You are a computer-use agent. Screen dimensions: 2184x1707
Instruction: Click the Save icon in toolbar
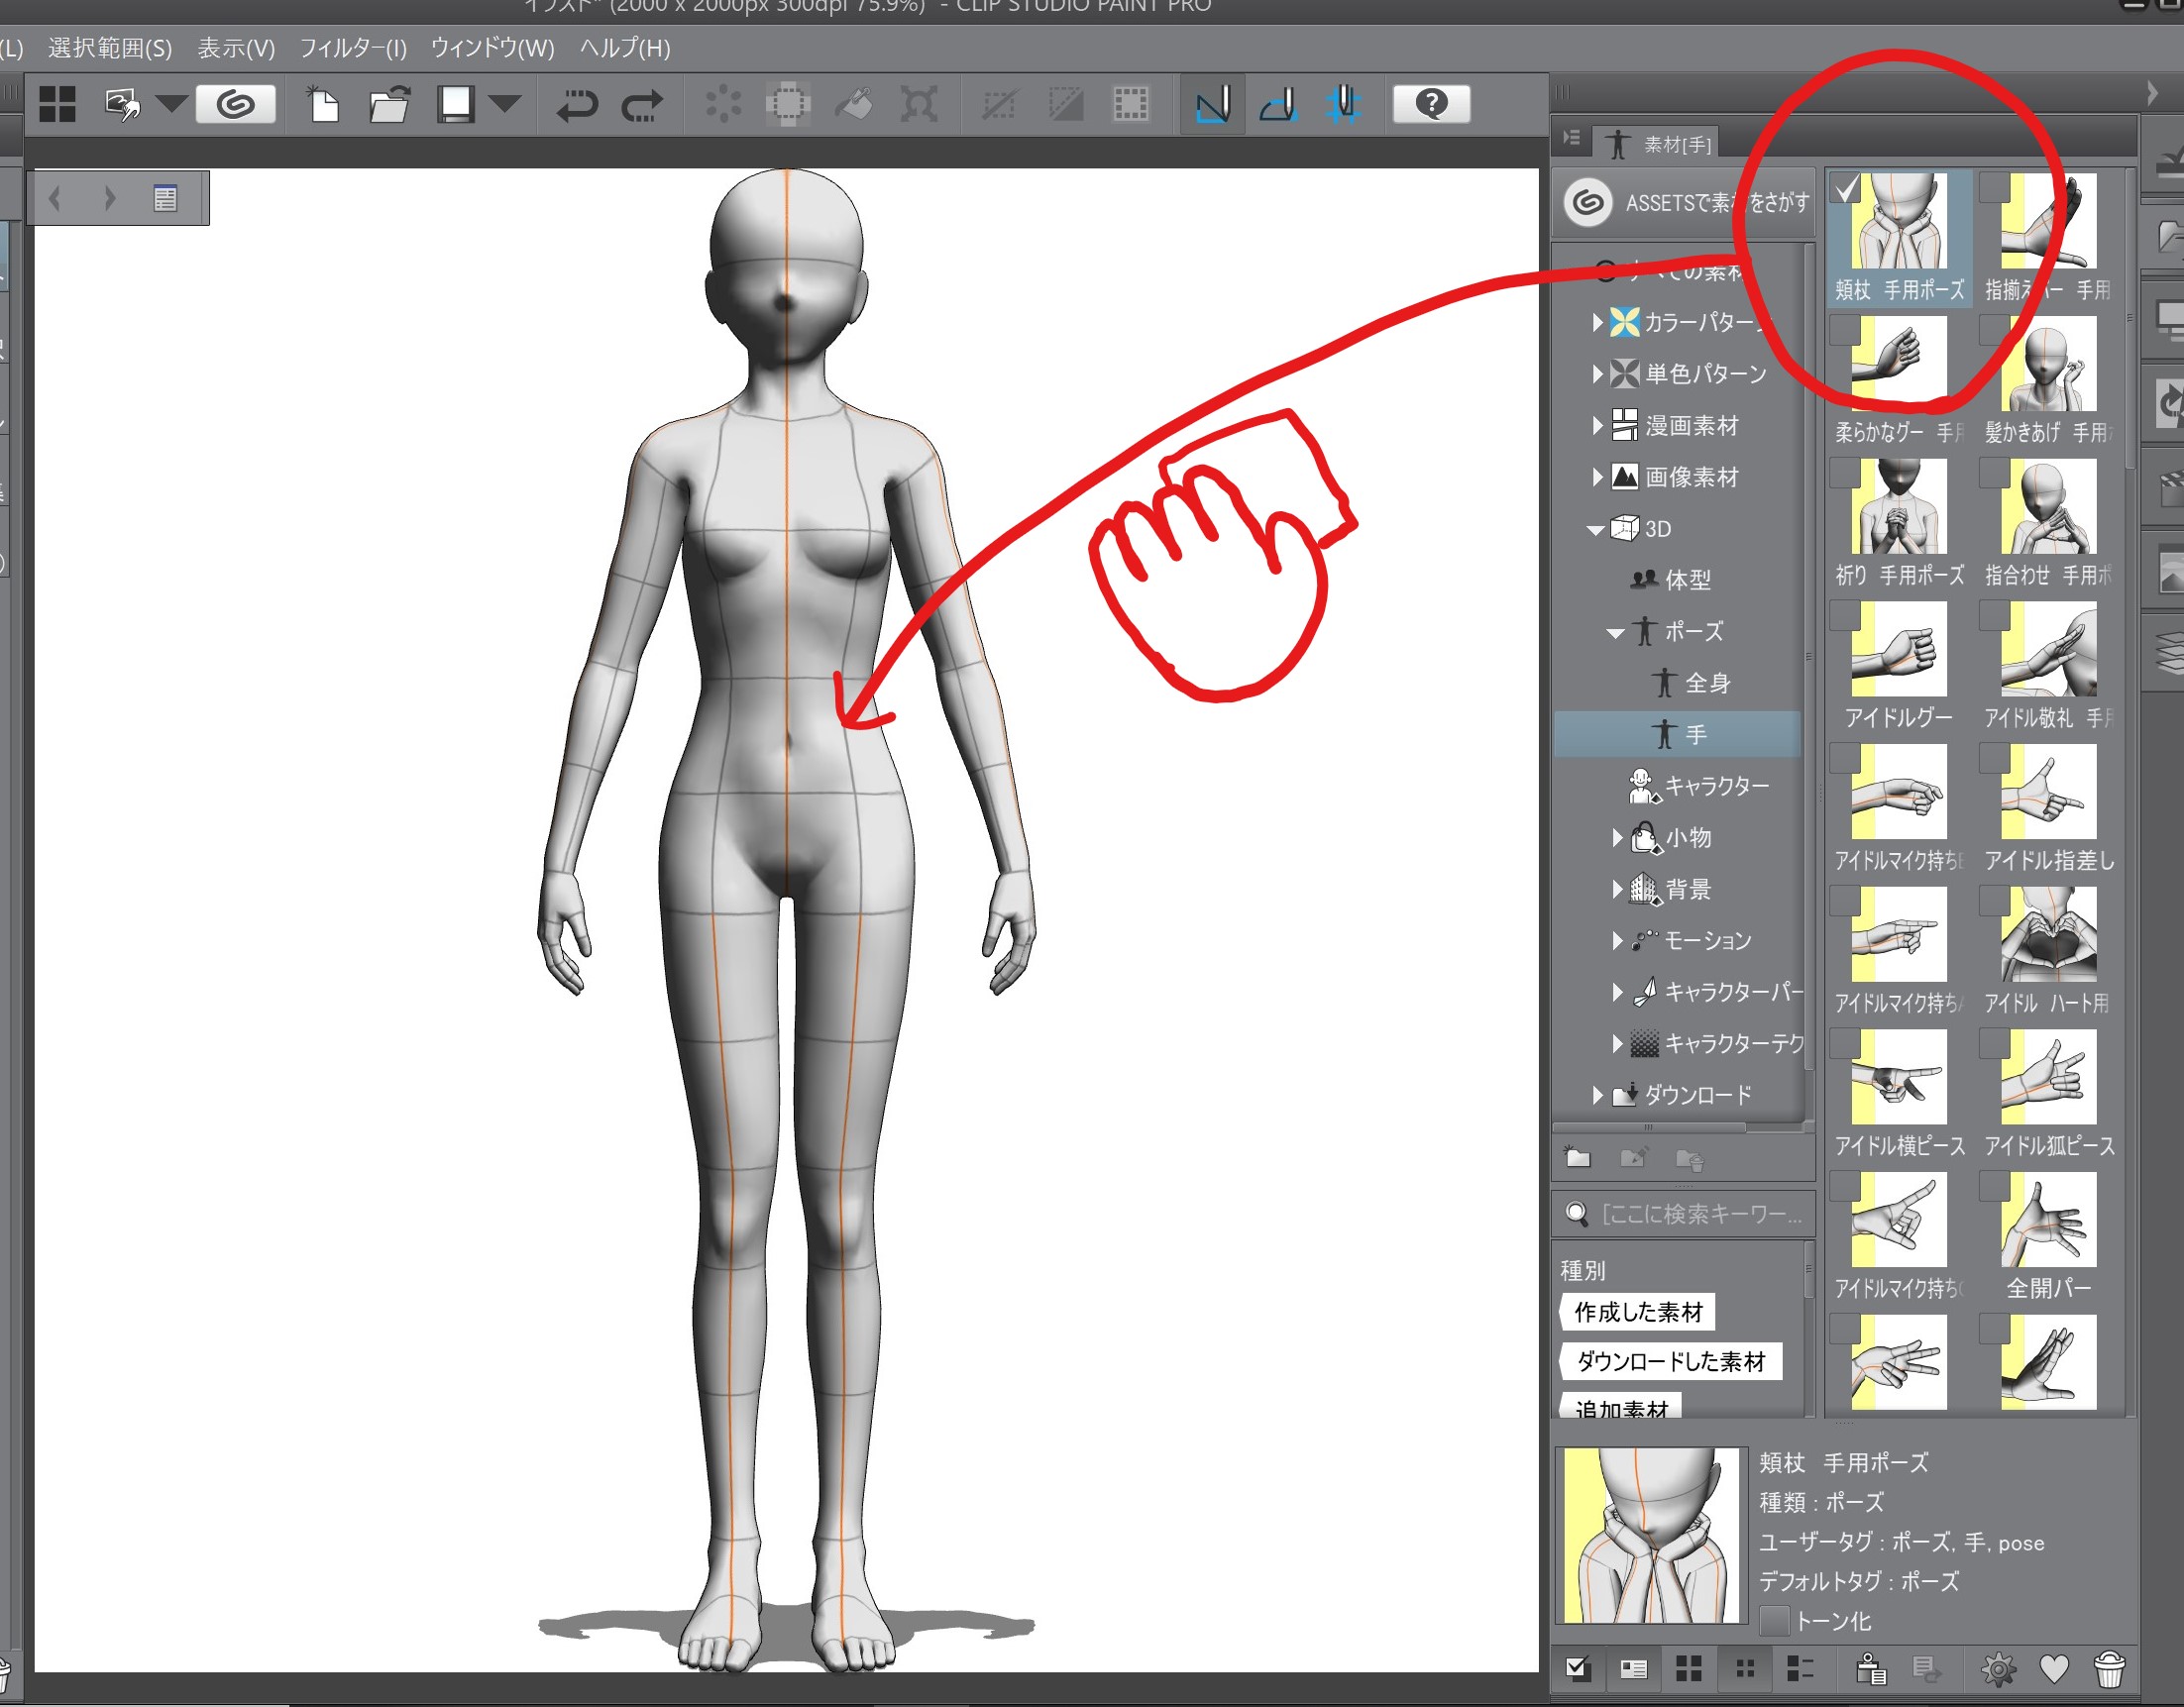coord(455,104)
